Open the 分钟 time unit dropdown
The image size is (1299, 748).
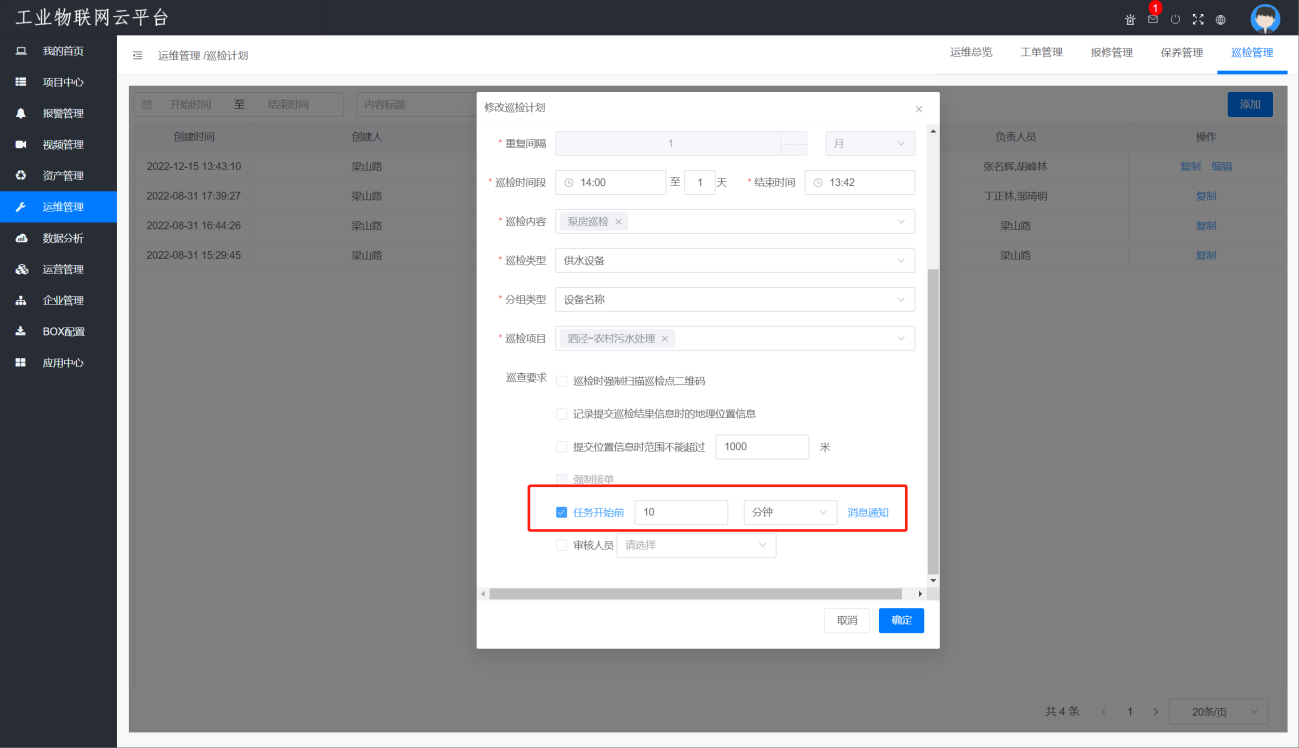790,512
